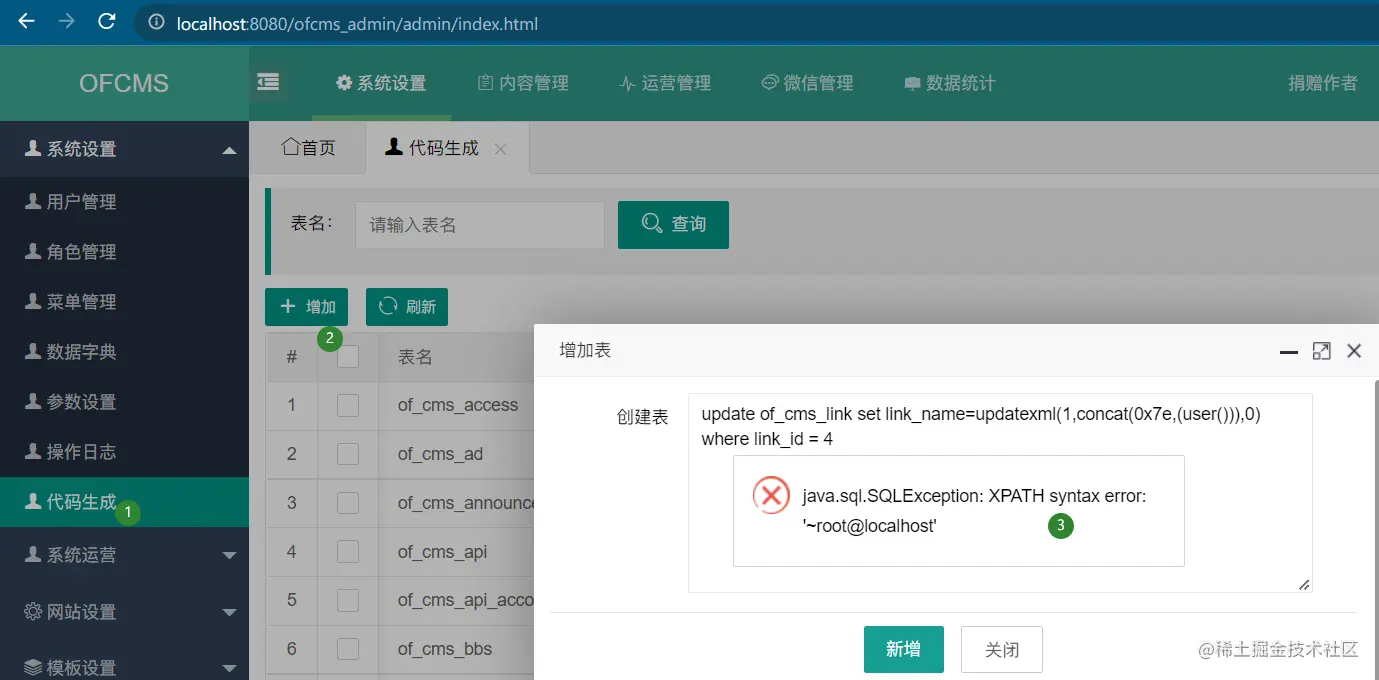1379x680 pixels.
Task: Check the box for of_cms_api row
Action: [x=348, y=552]
